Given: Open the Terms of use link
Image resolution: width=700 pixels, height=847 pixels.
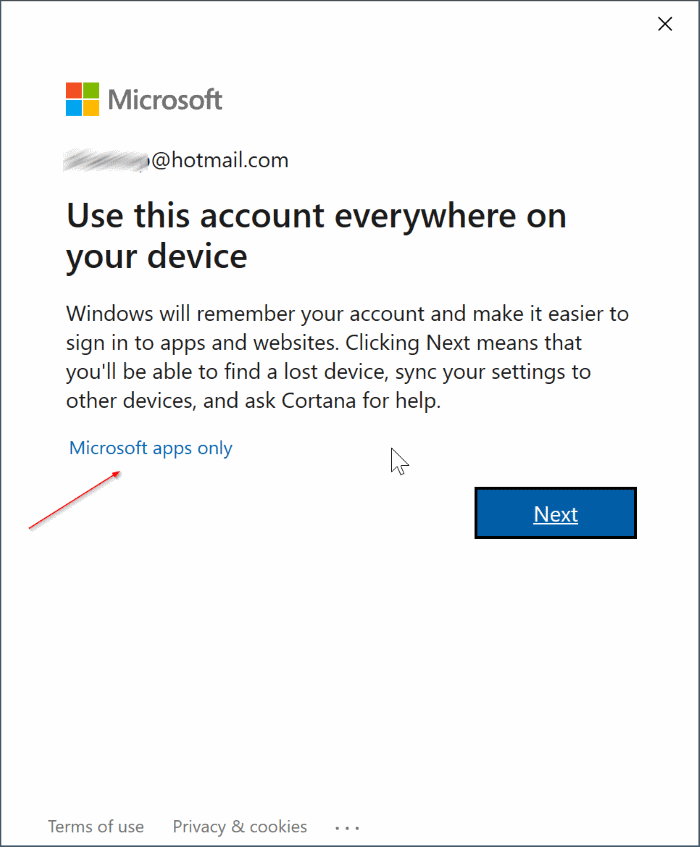Looking at the screenshot, I should point(96,827).
